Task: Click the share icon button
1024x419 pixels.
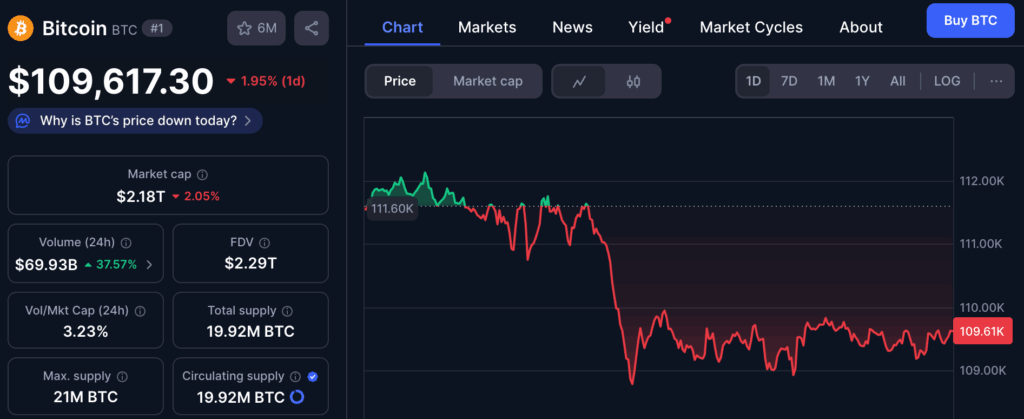Action: click(312, 28)
